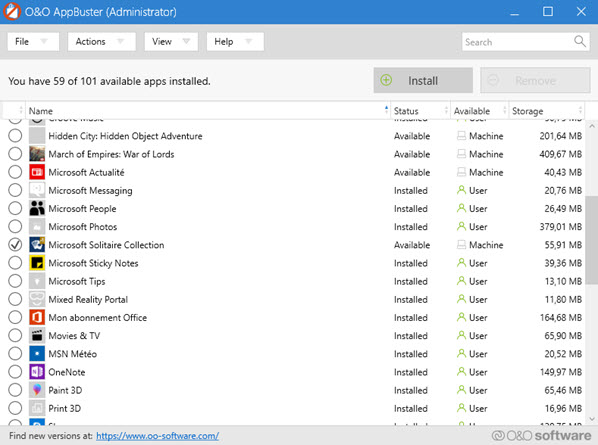Select the Hidden City checkbox
The height and width of the screenshot is (445, 598).
[15, 136]
